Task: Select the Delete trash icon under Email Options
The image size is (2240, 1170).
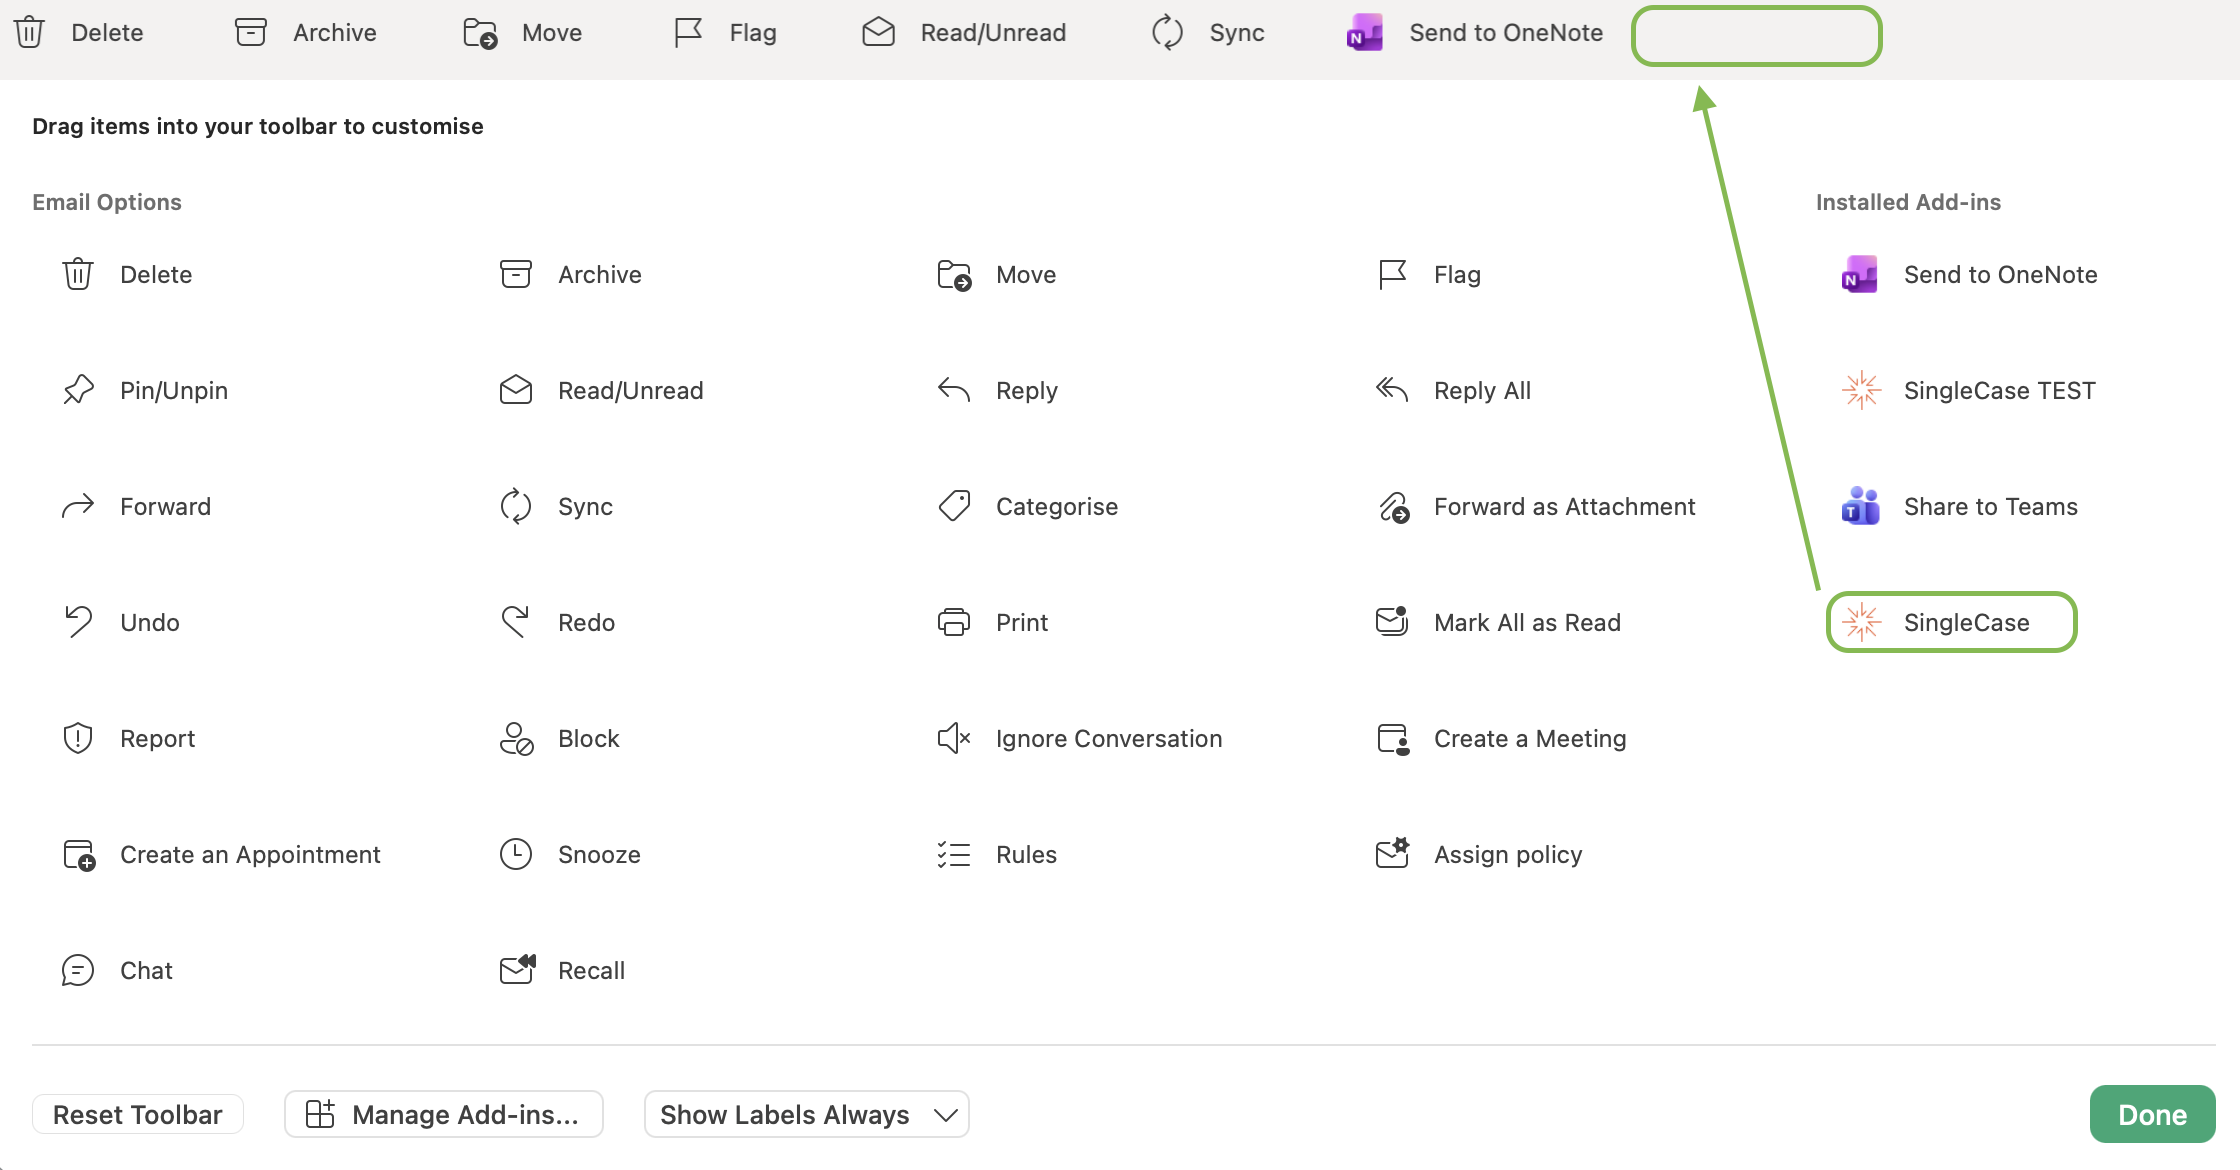Action: [78, 274]
